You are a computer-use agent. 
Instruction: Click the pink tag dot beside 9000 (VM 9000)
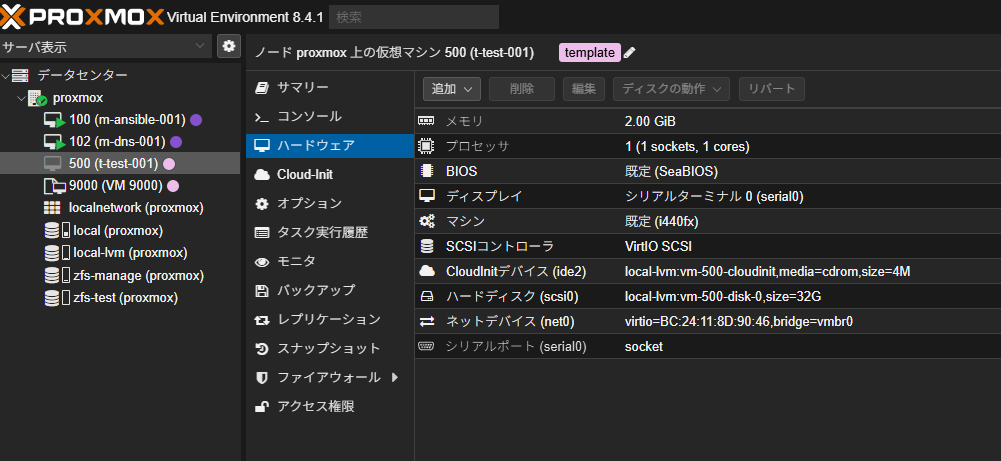[172, 186]
